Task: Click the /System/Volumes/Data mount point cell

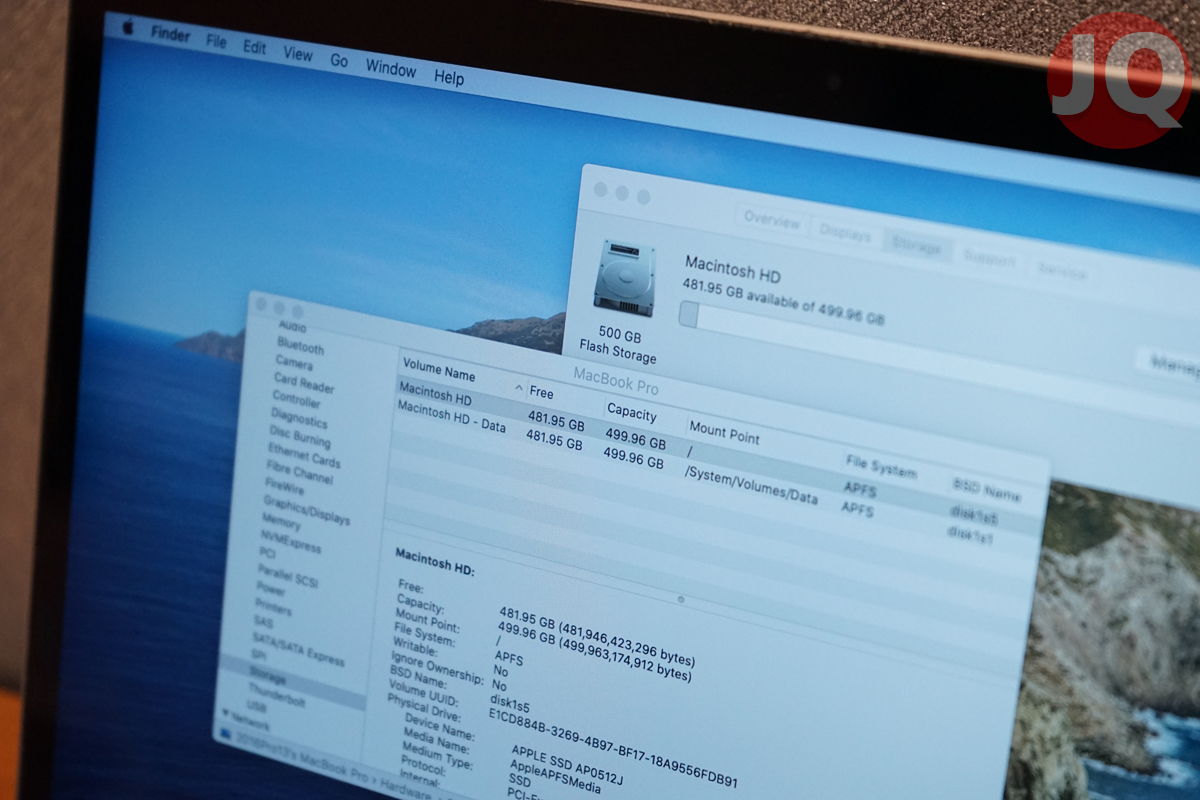Action: (750, 486)
